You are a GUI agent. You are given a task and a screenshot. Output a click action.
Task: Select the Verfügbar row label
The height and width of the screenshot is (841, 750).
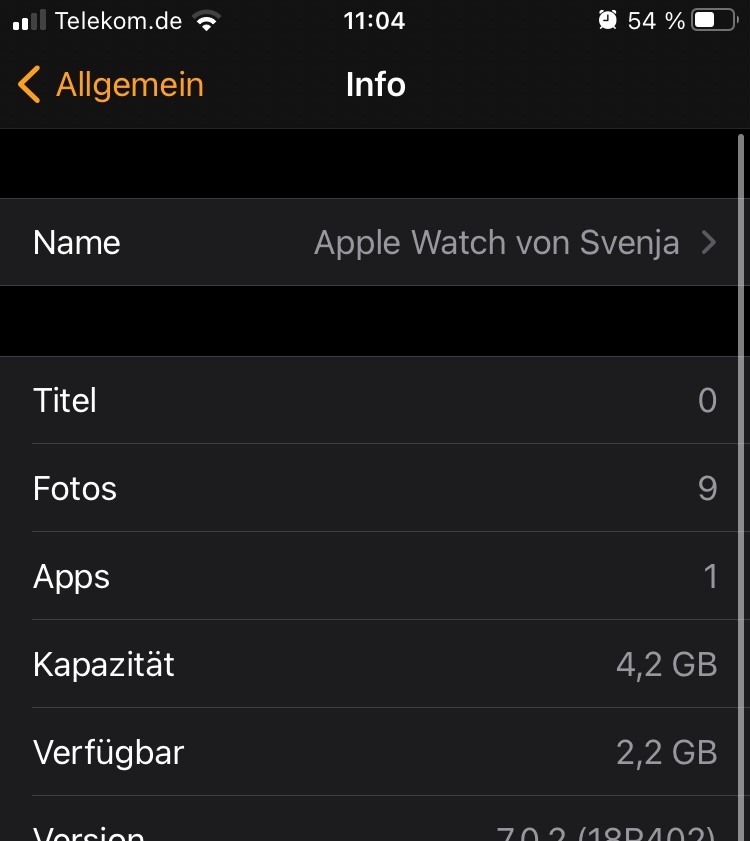[x=108, y=753]
